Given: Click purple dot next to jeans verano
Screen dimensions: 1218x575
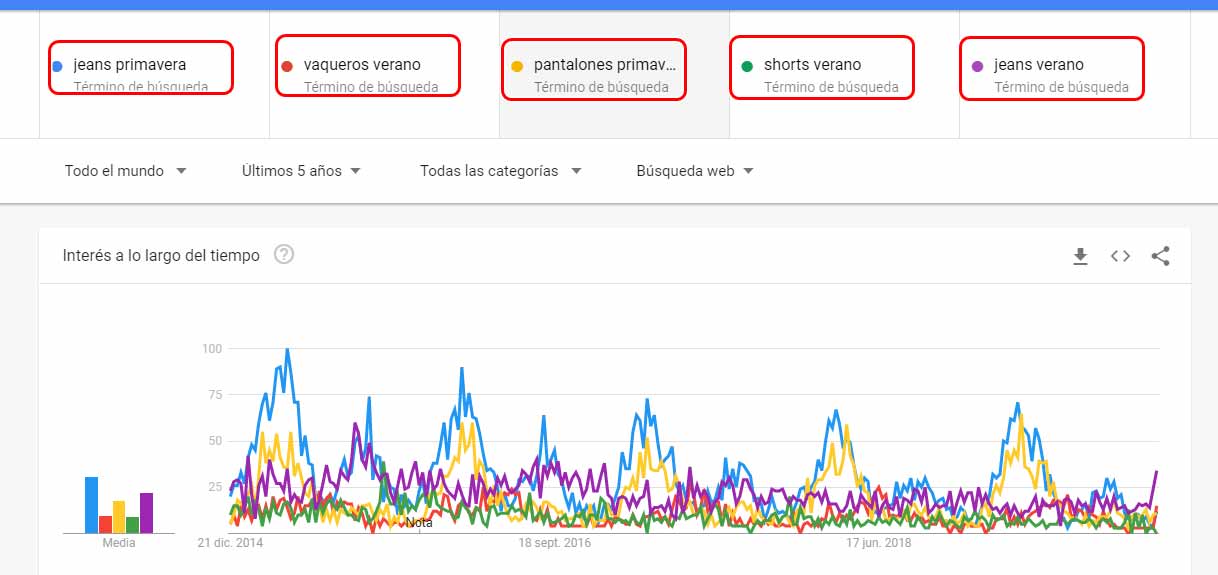Looking at the screenshot, I should (x=977, y=66).
